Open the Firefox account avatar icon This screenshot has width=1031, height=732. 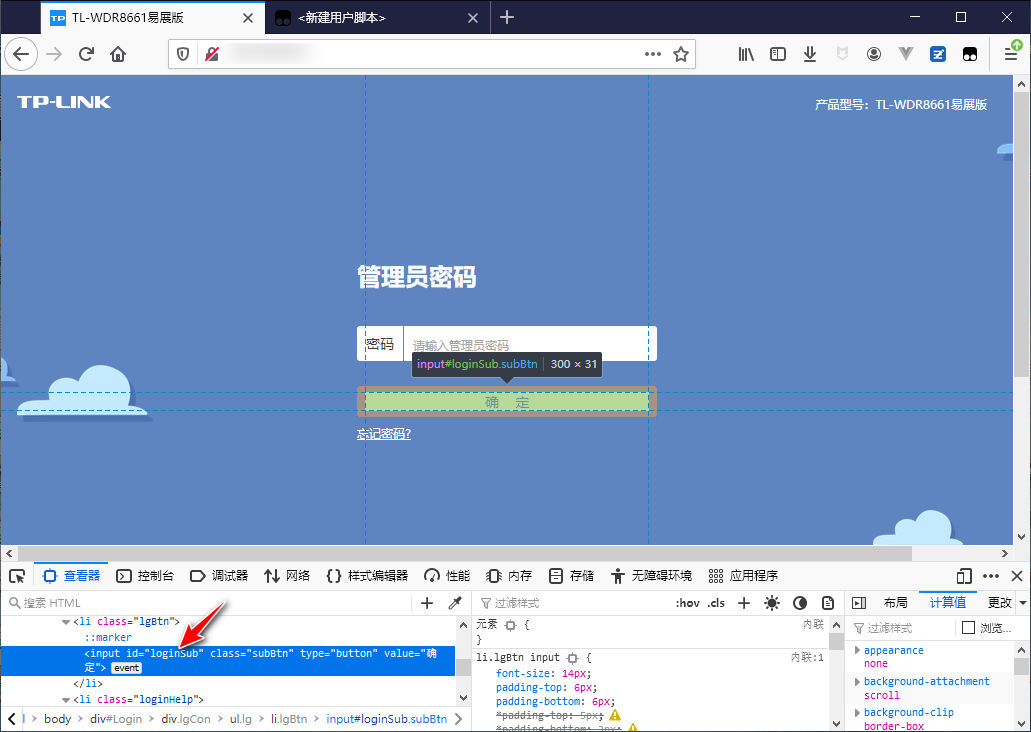874,54
